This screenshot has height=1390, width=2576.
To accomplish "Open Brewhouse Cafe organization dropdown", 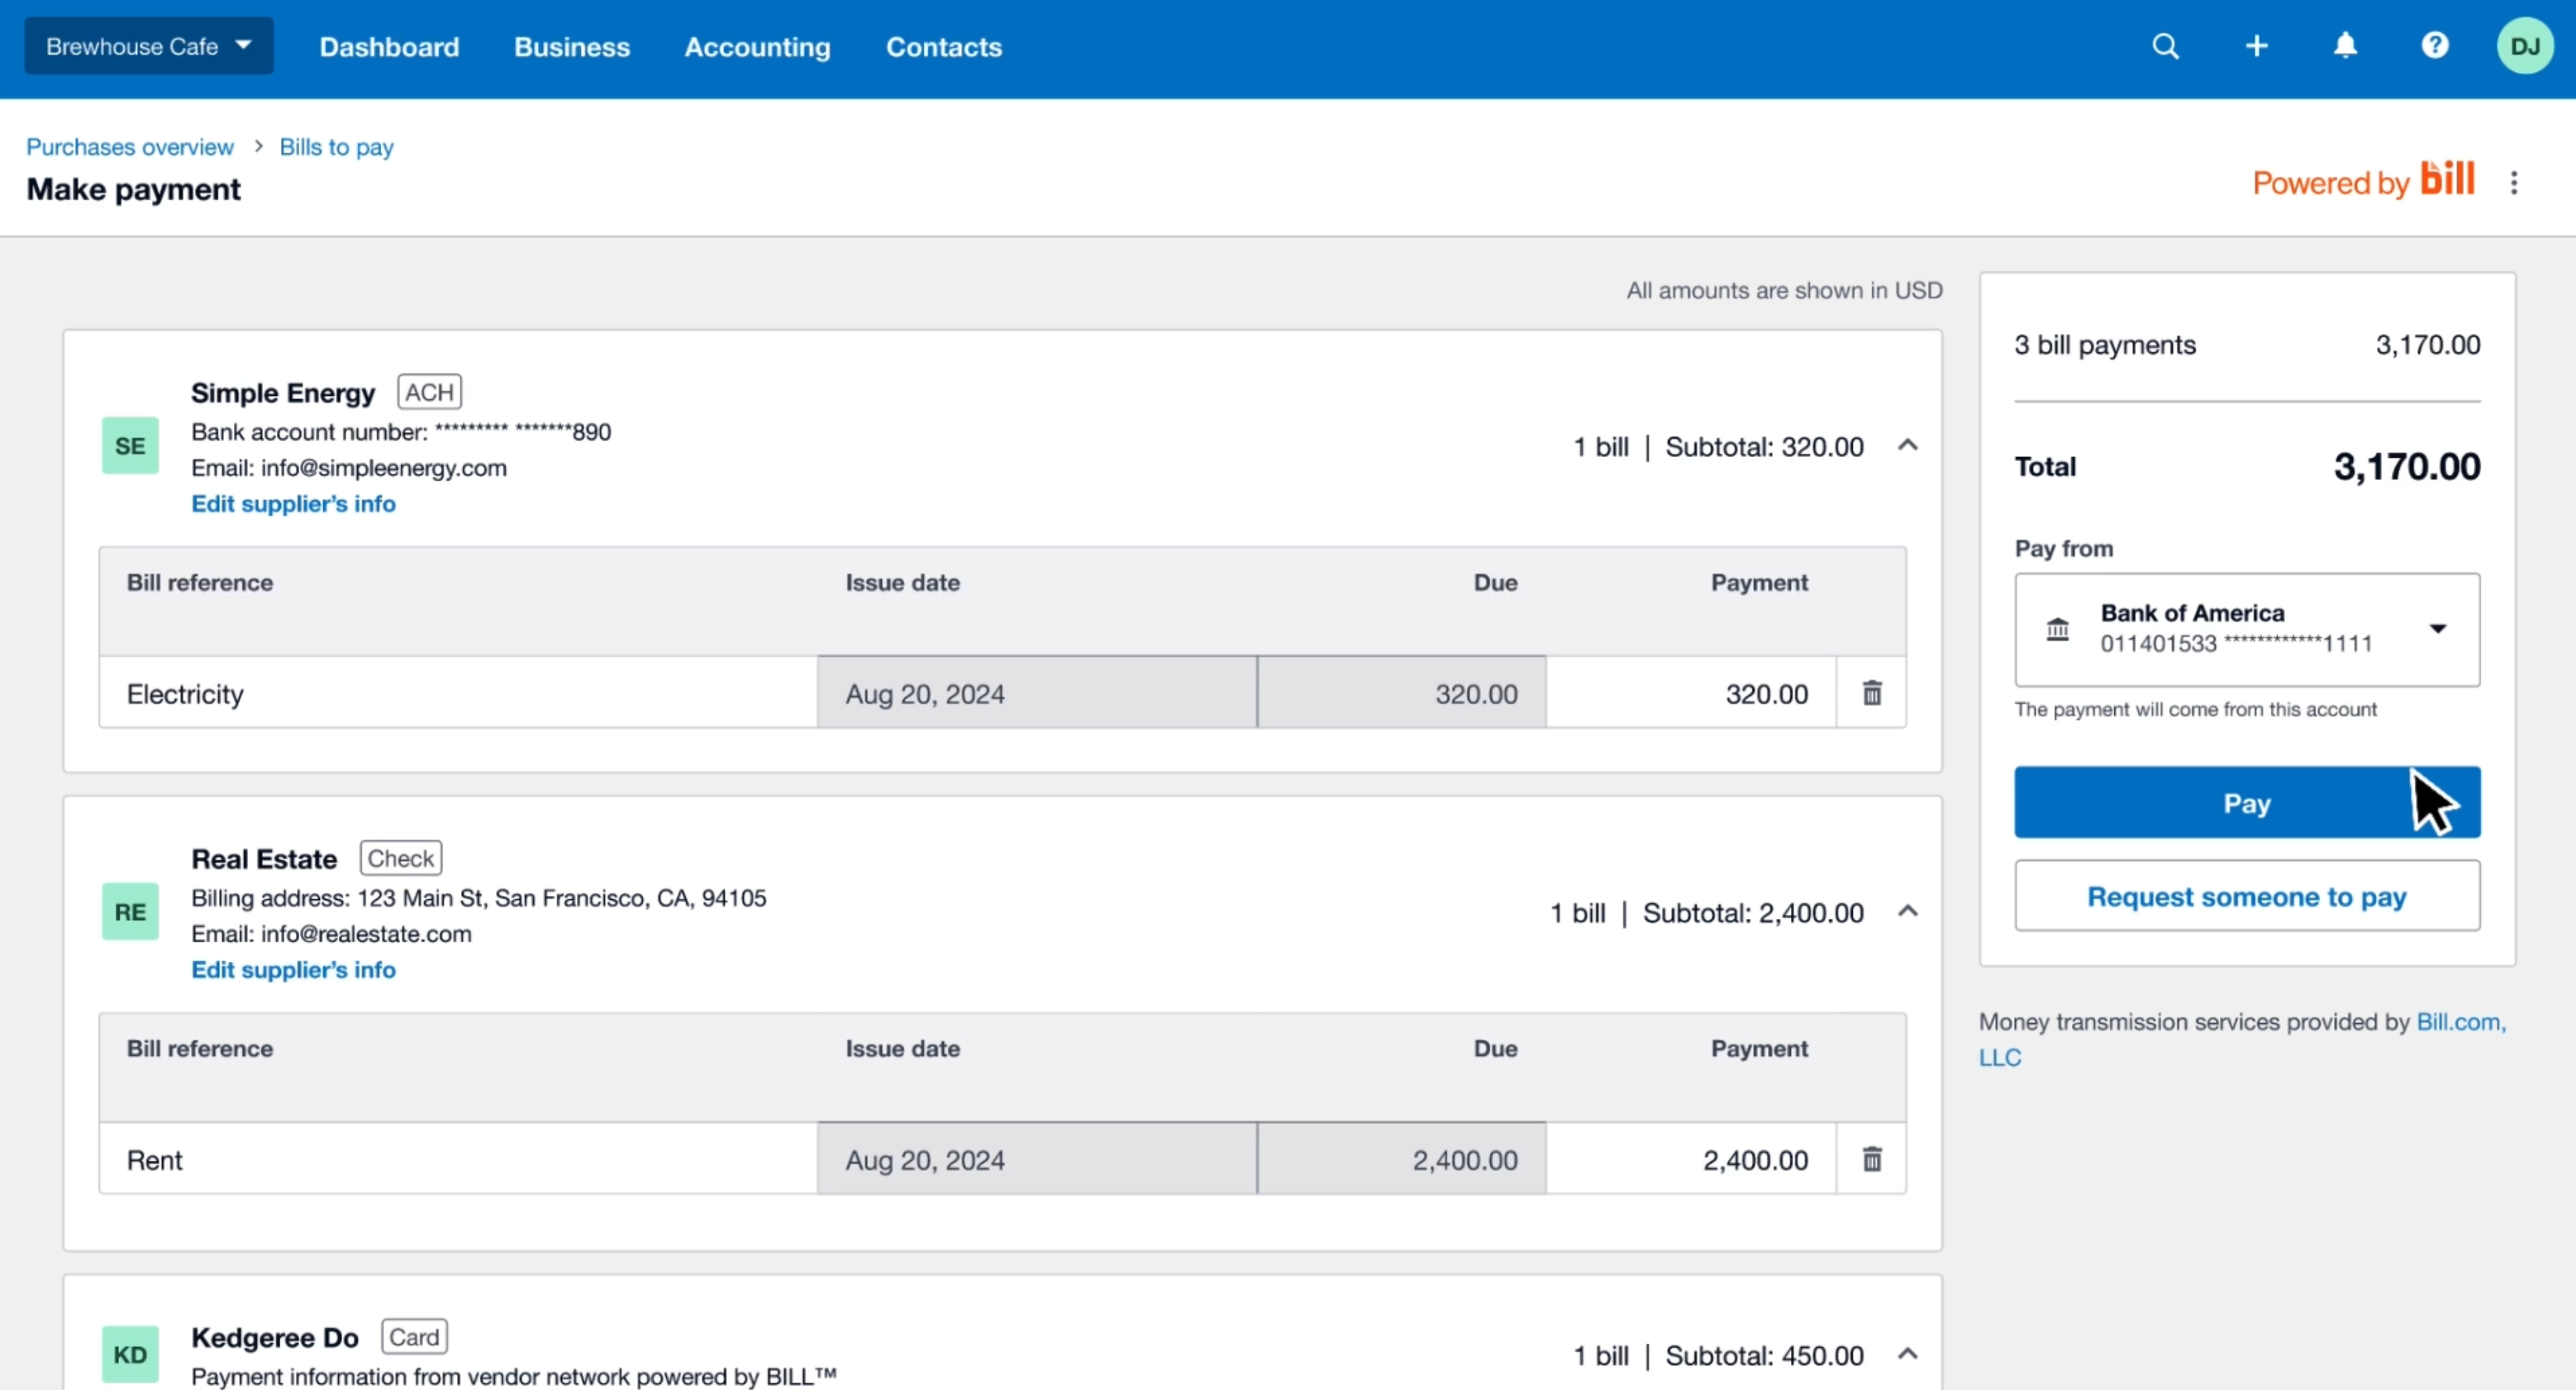I will coord(149,46).
